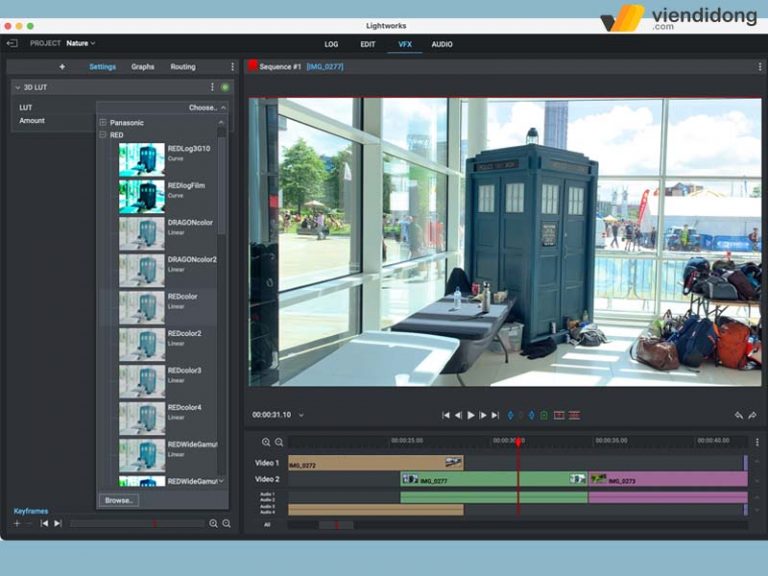768x576 pixels.
Task: Open the LUT Choose dropdown
Action: pyautogui.click(x=162, y=107)
